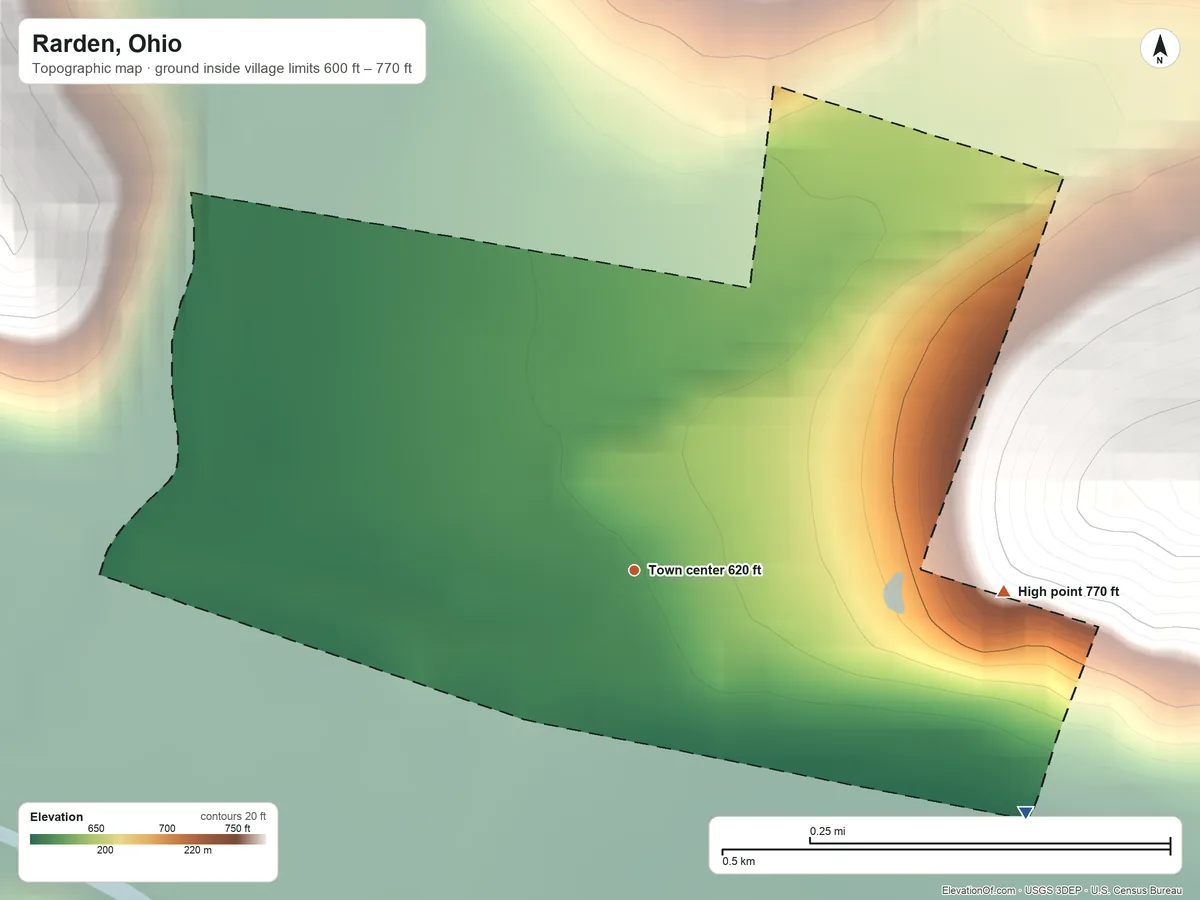Viewport: 1200px width, 900px height.
Task: Click the high point triangle marker
Action: pos(1003,591)
